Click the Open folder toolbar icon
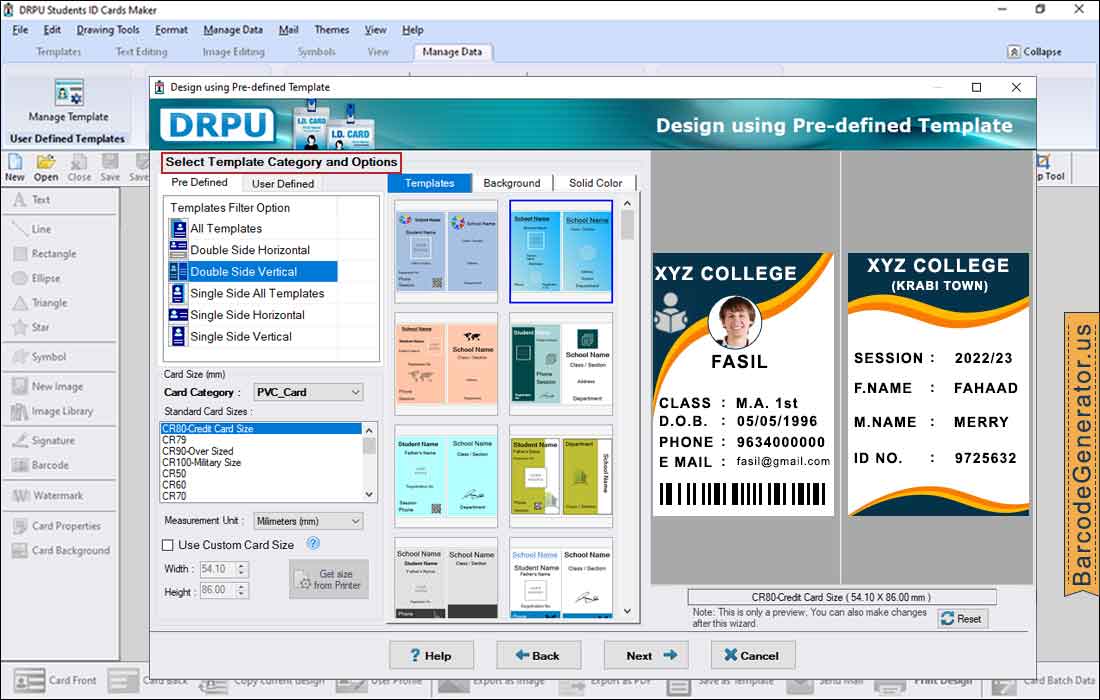Image resolution: width=1100 pixels, height=700 pixels. (46, 168)
